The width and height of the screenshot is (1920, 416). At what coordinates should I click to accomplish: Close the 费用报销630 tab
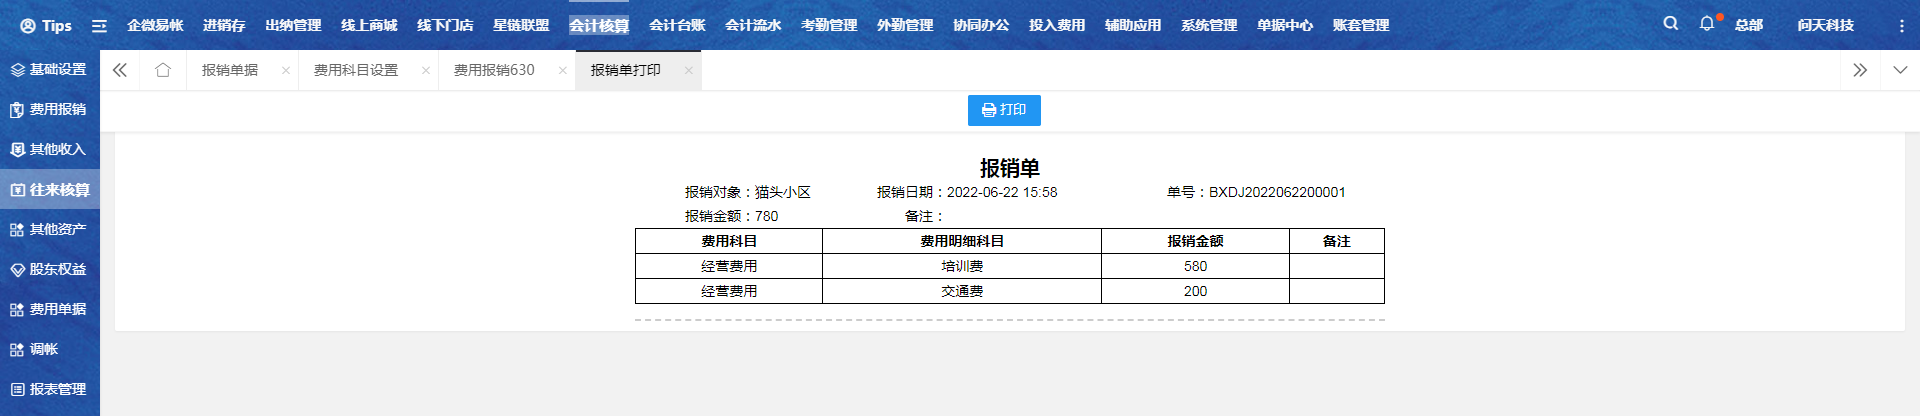point(563,70)
